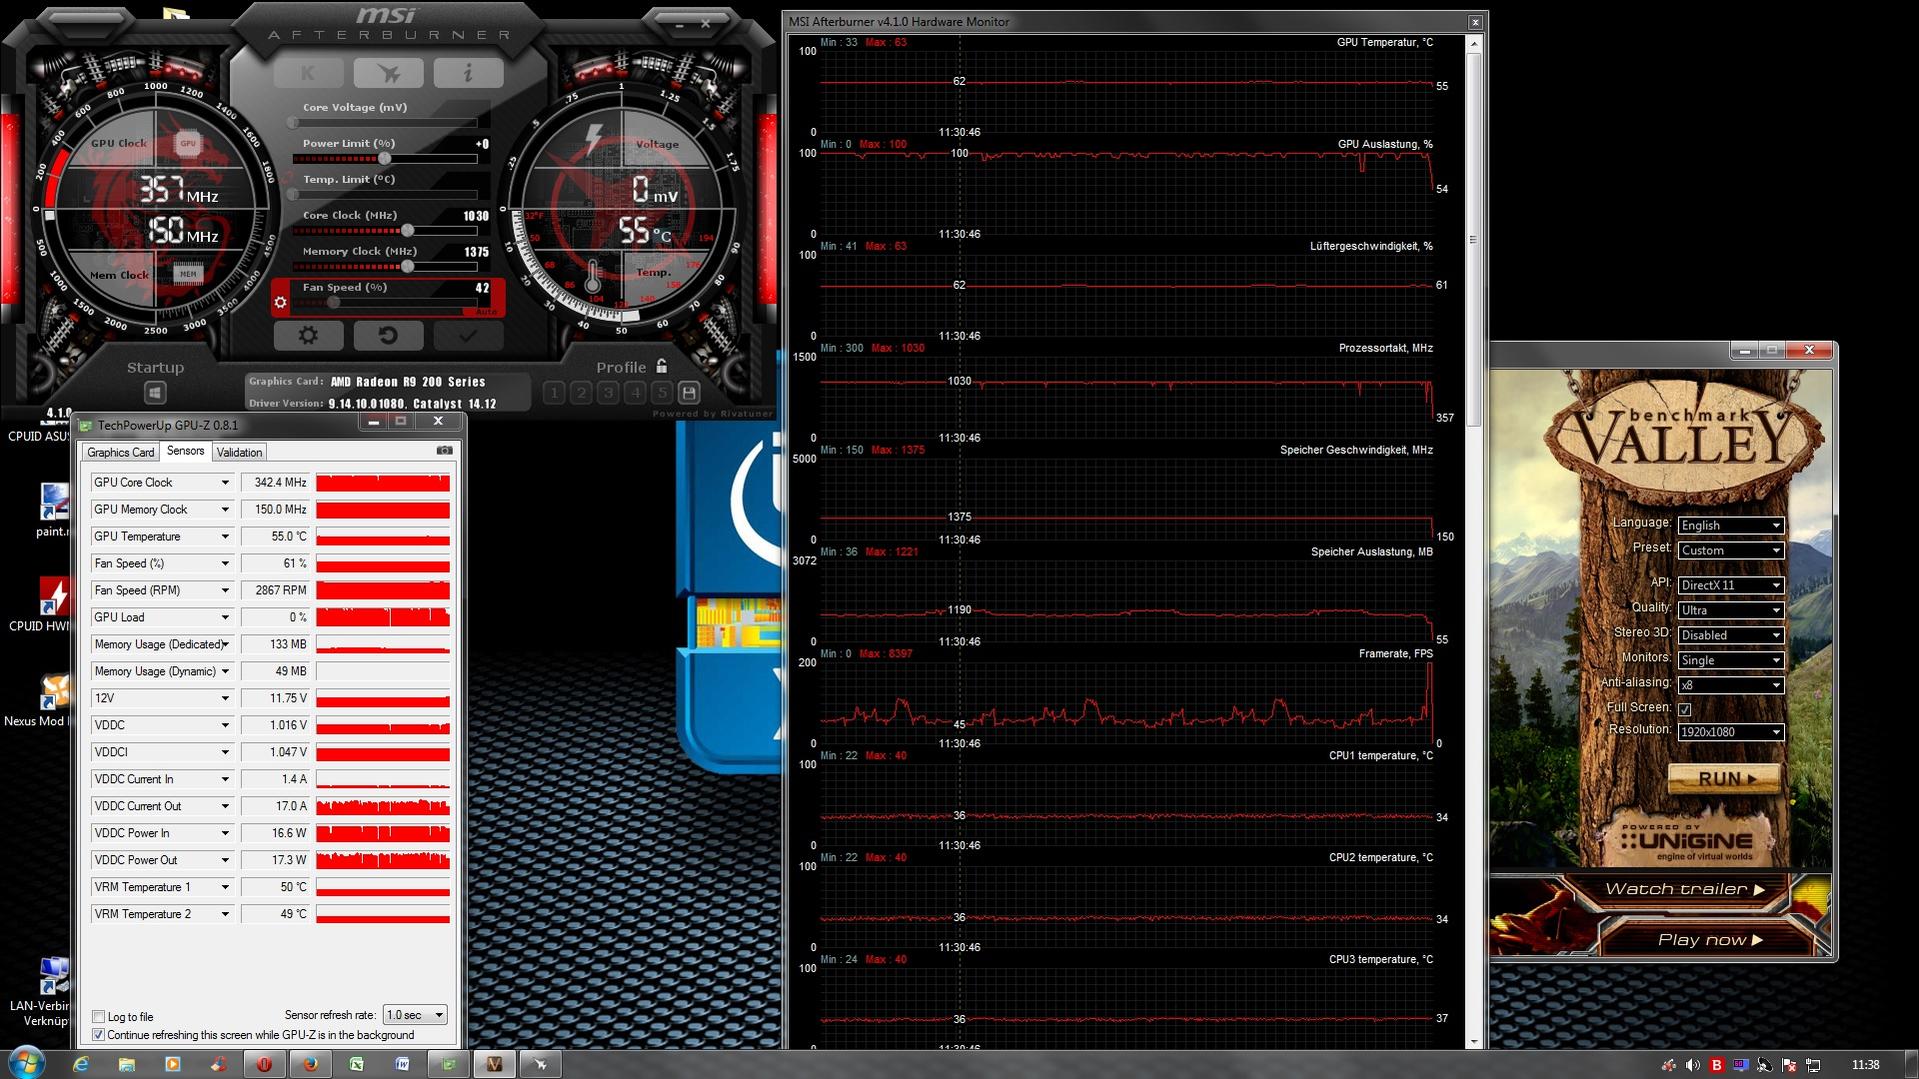
Task: Apply Afterburner settings with checkmark button
Action: [x=468, y=335]
